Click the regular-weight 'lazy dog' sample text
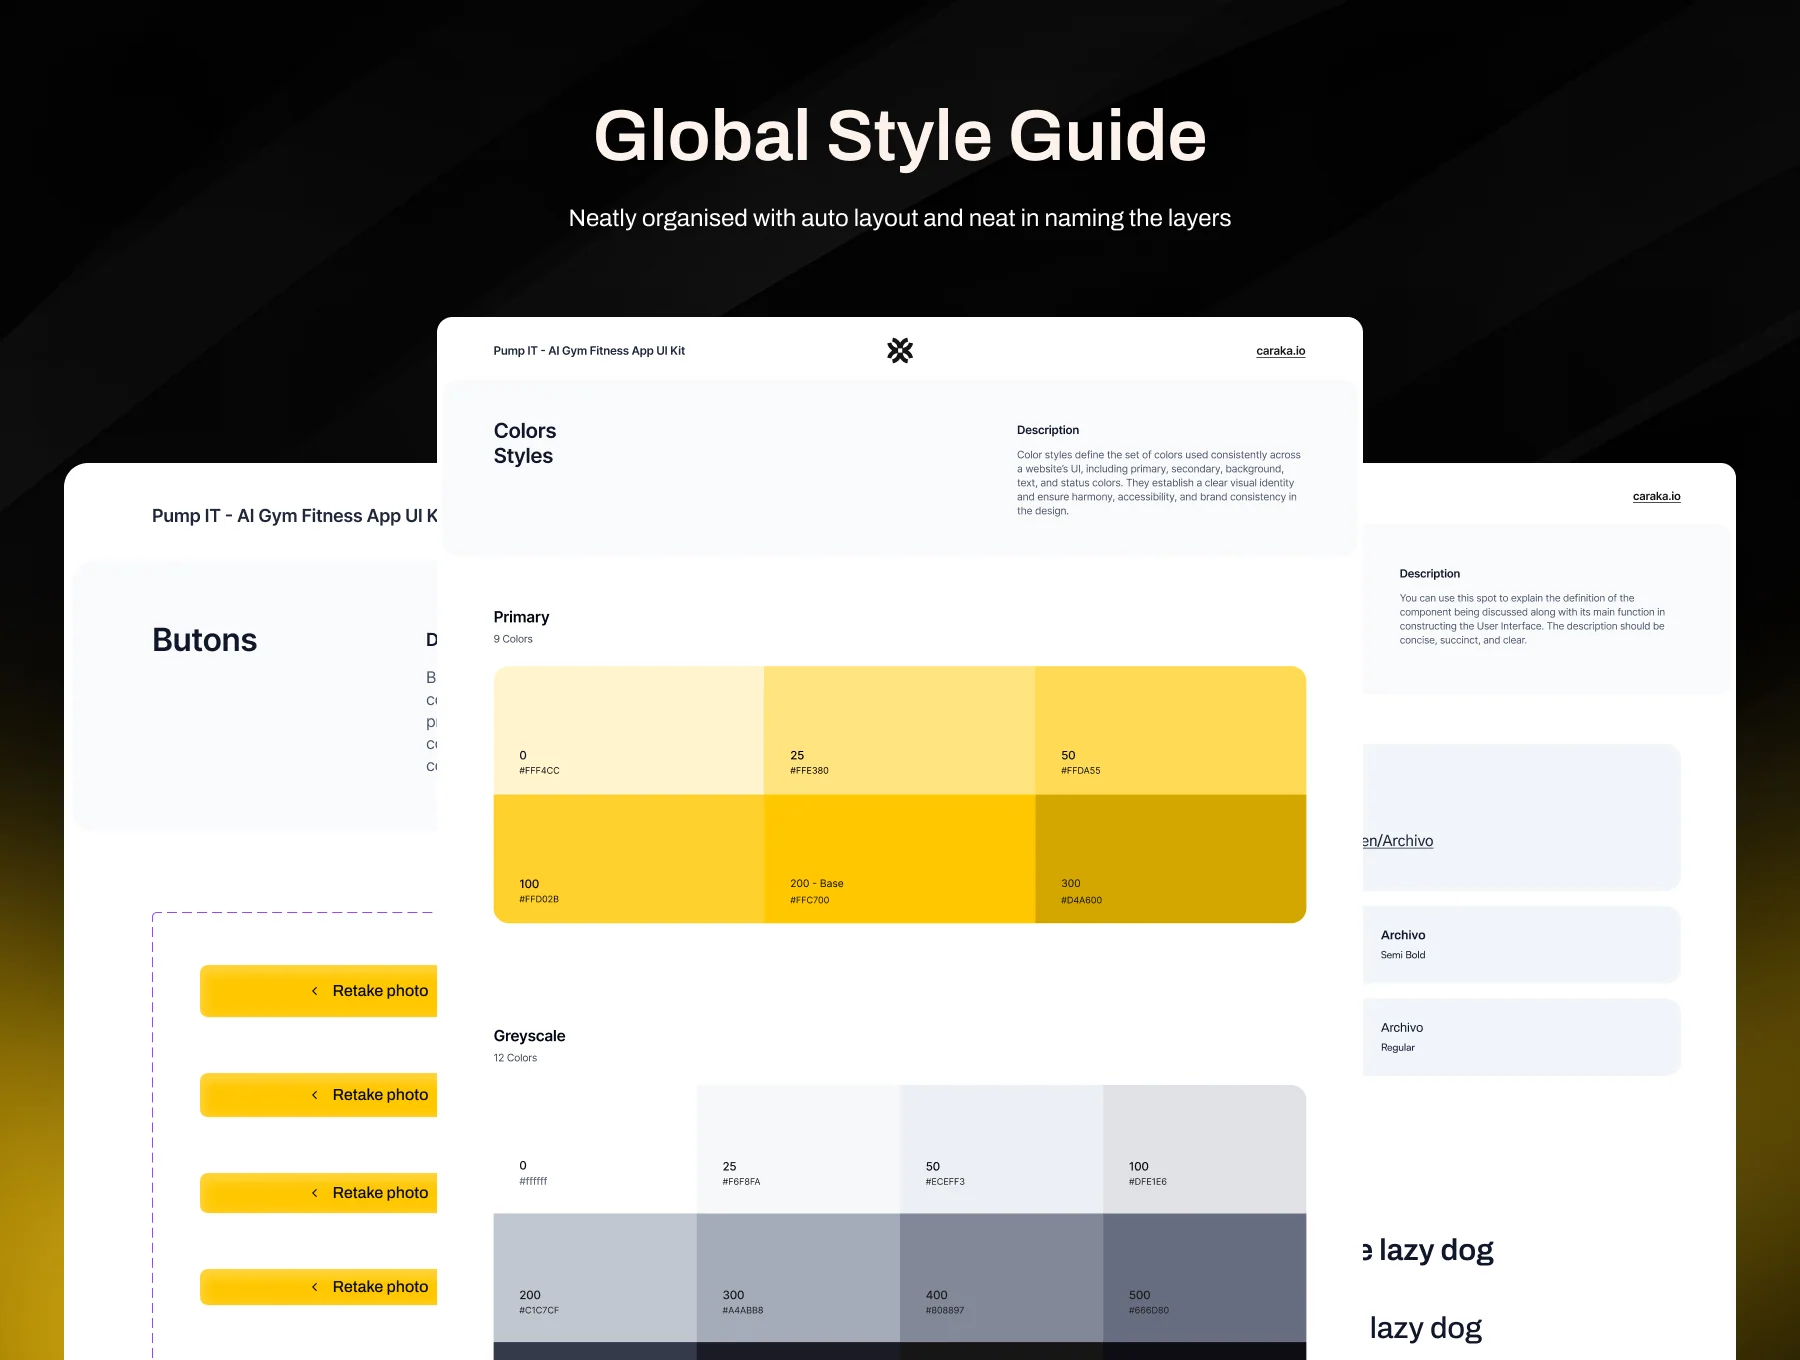The image size is (1800, 1360). [1426, 1328]
